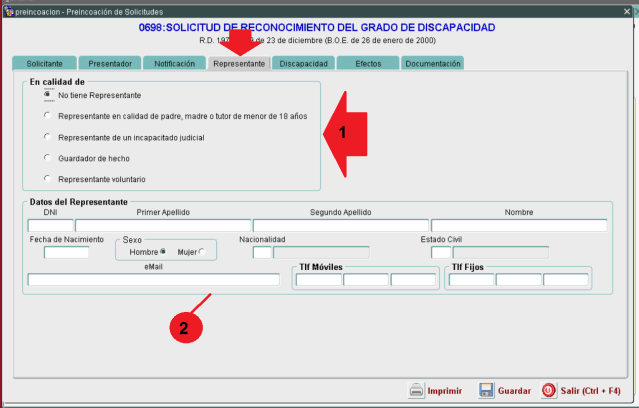Screen dimensions: 639x408
Task: Click the Segundo Apellido field
Action: 341,225
